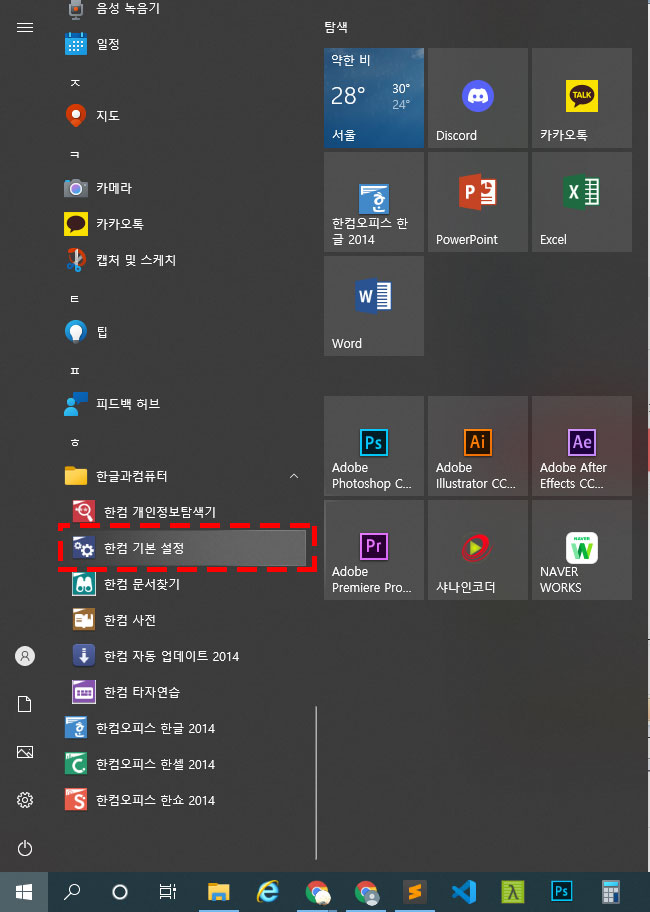Click the ㅋ letter group header
Image resolution: width=650 pixels, height=912 pixels.
[75, 155]
